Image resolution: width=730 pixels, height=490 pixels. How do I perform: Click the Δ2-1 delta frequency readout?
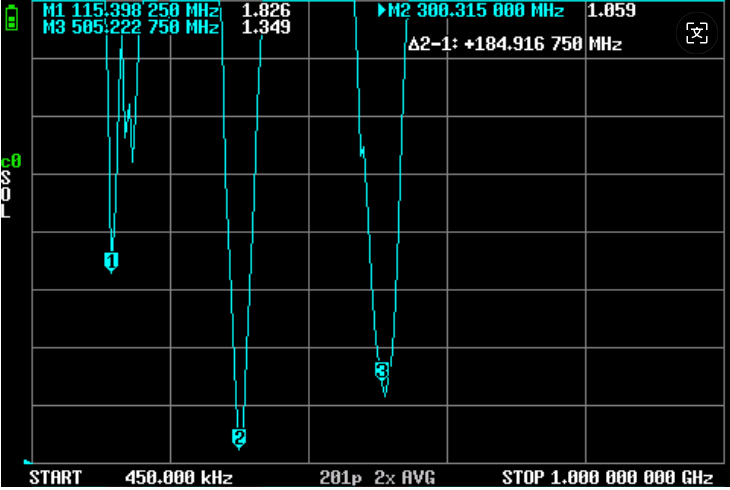(515, 45)
